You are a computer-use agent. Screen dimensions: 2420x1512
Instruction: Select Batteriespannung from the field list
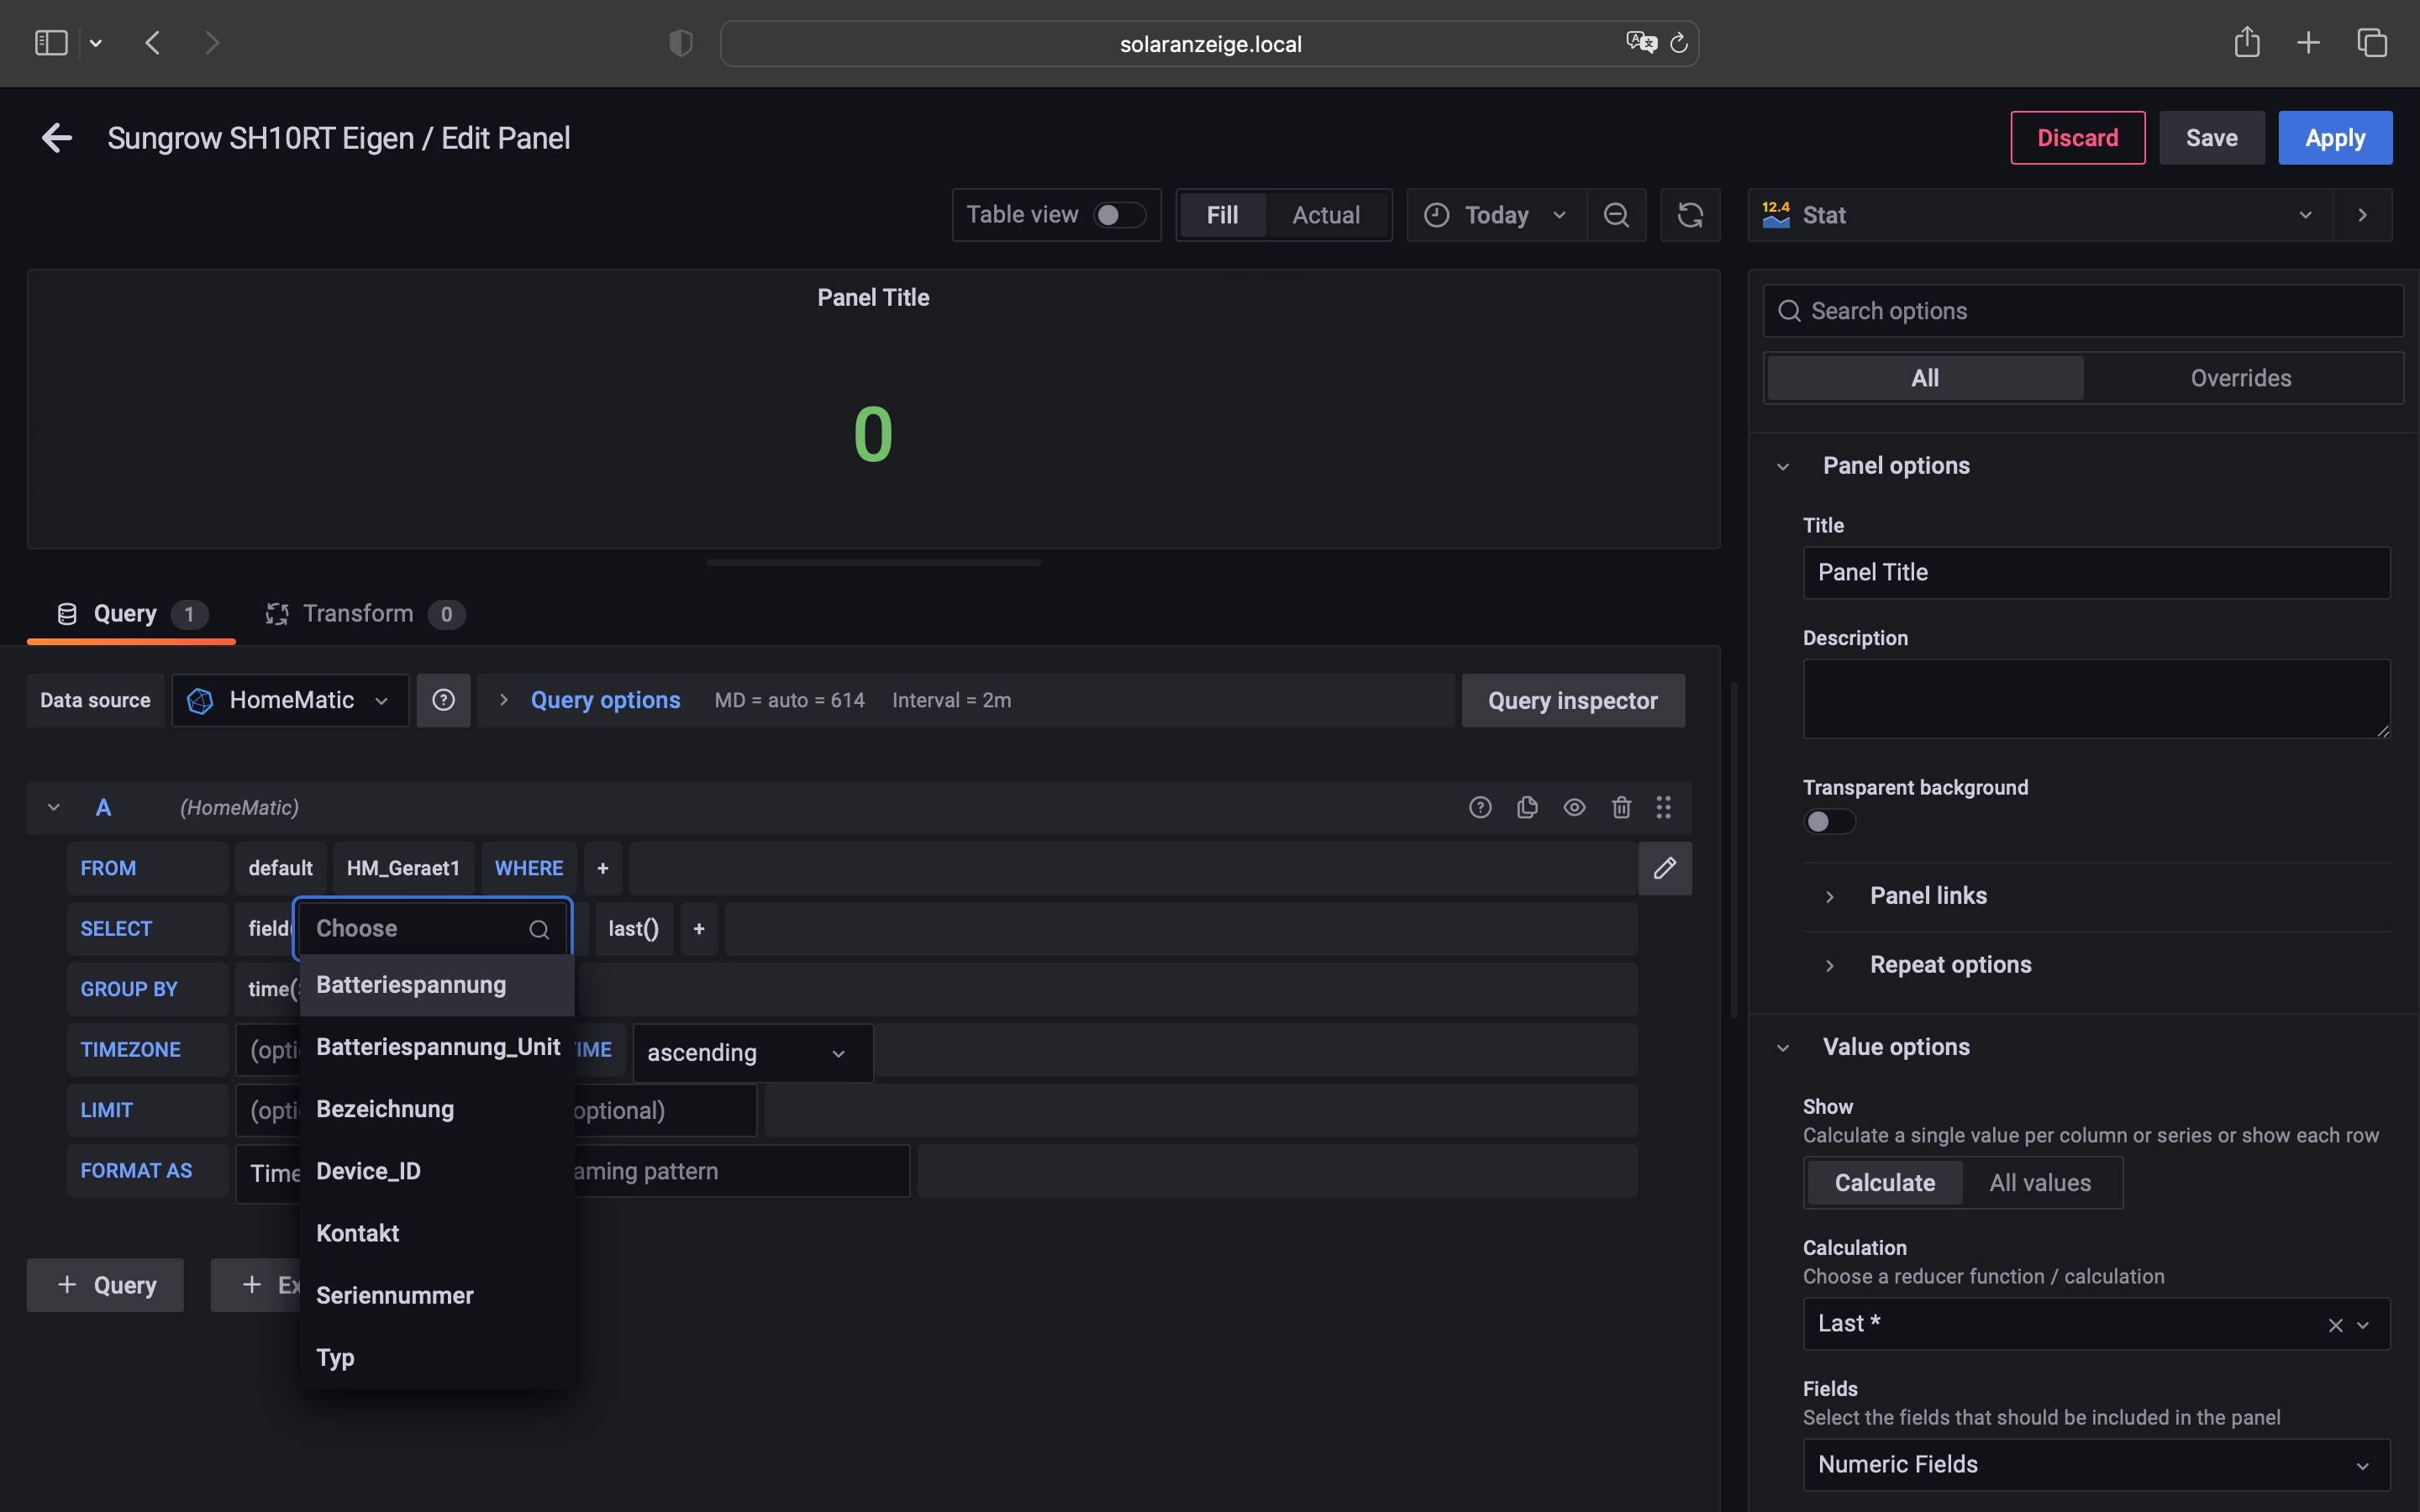click(411, 985)
